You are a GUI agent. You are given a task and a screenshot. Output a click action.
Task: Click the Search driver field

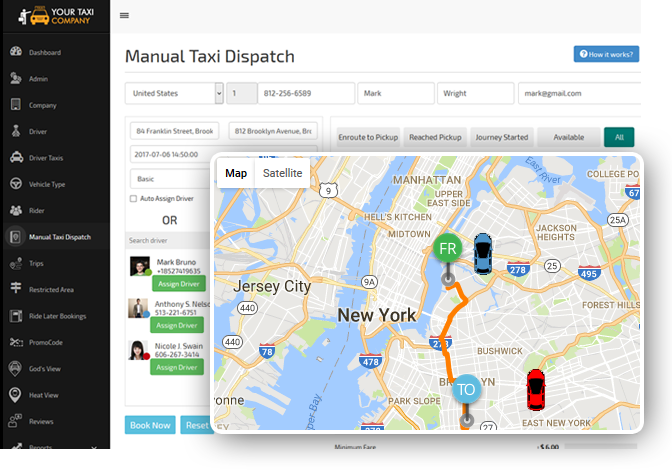pyautogui.click(x=169, y=240)
